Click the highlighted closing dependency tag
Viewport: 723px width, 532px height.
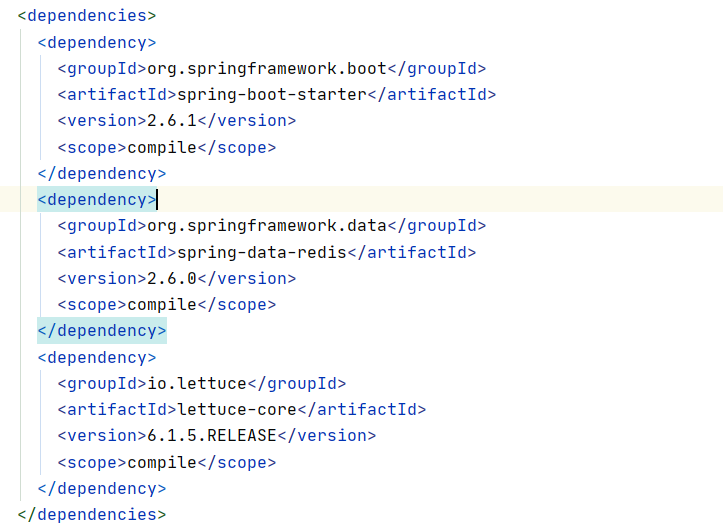pyautogui.click(x=102, y=331)
